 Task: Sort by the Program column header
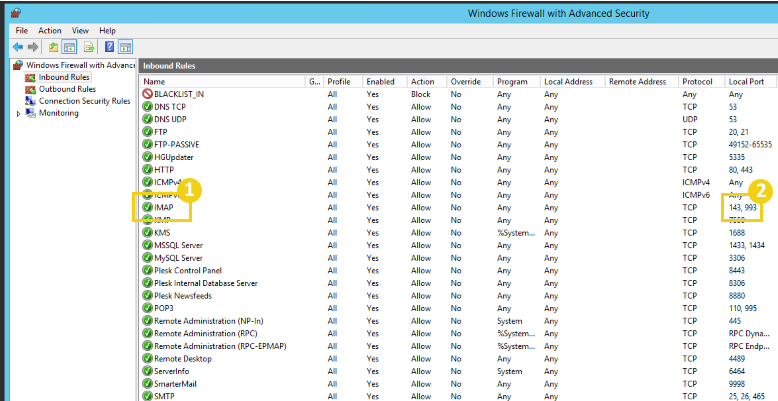(517, 81)
